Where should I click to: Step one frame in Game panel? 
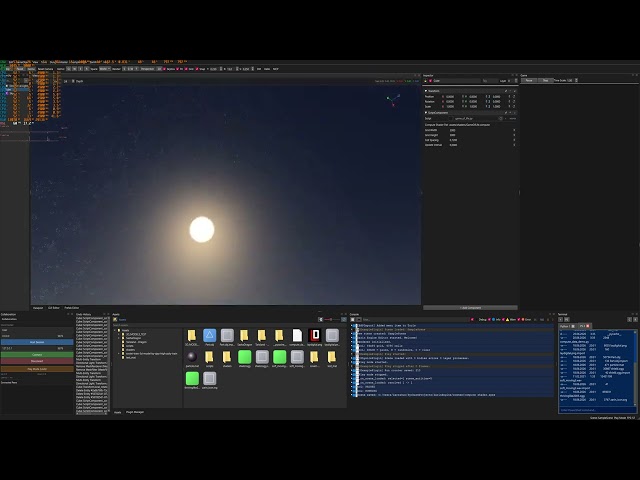[545, 80]
